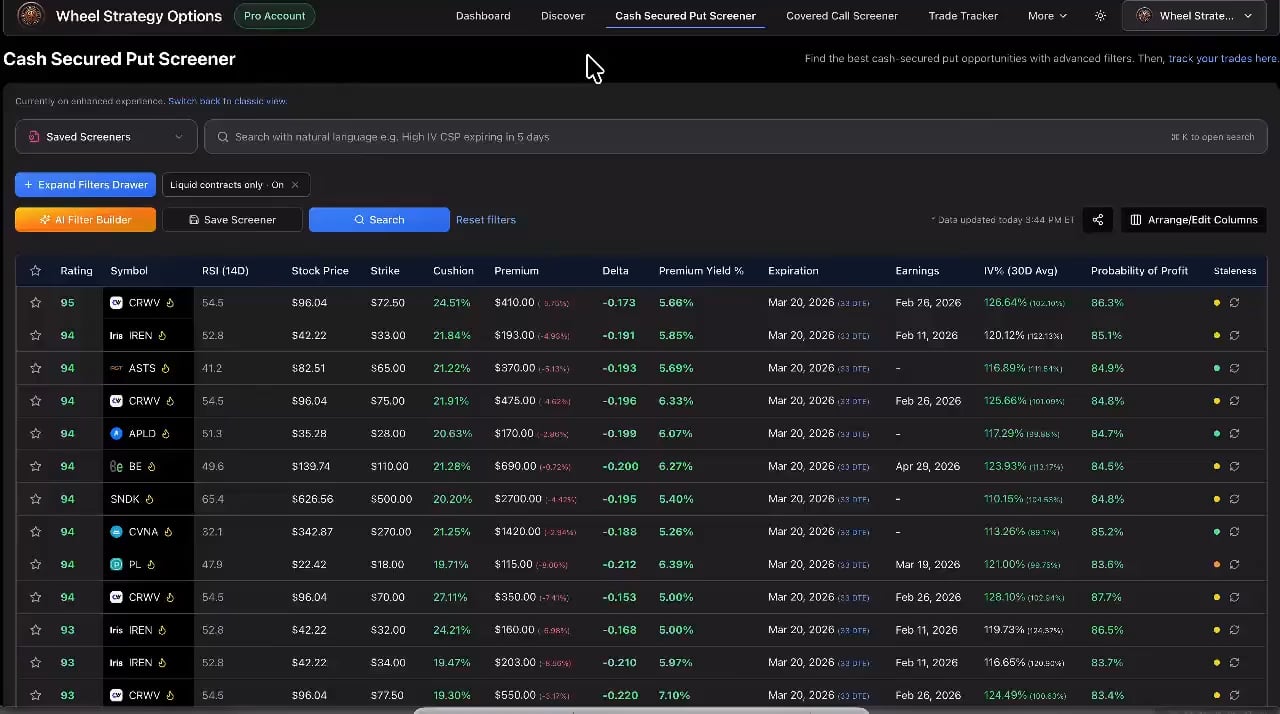Click the $2700.00 premium value

517,499
